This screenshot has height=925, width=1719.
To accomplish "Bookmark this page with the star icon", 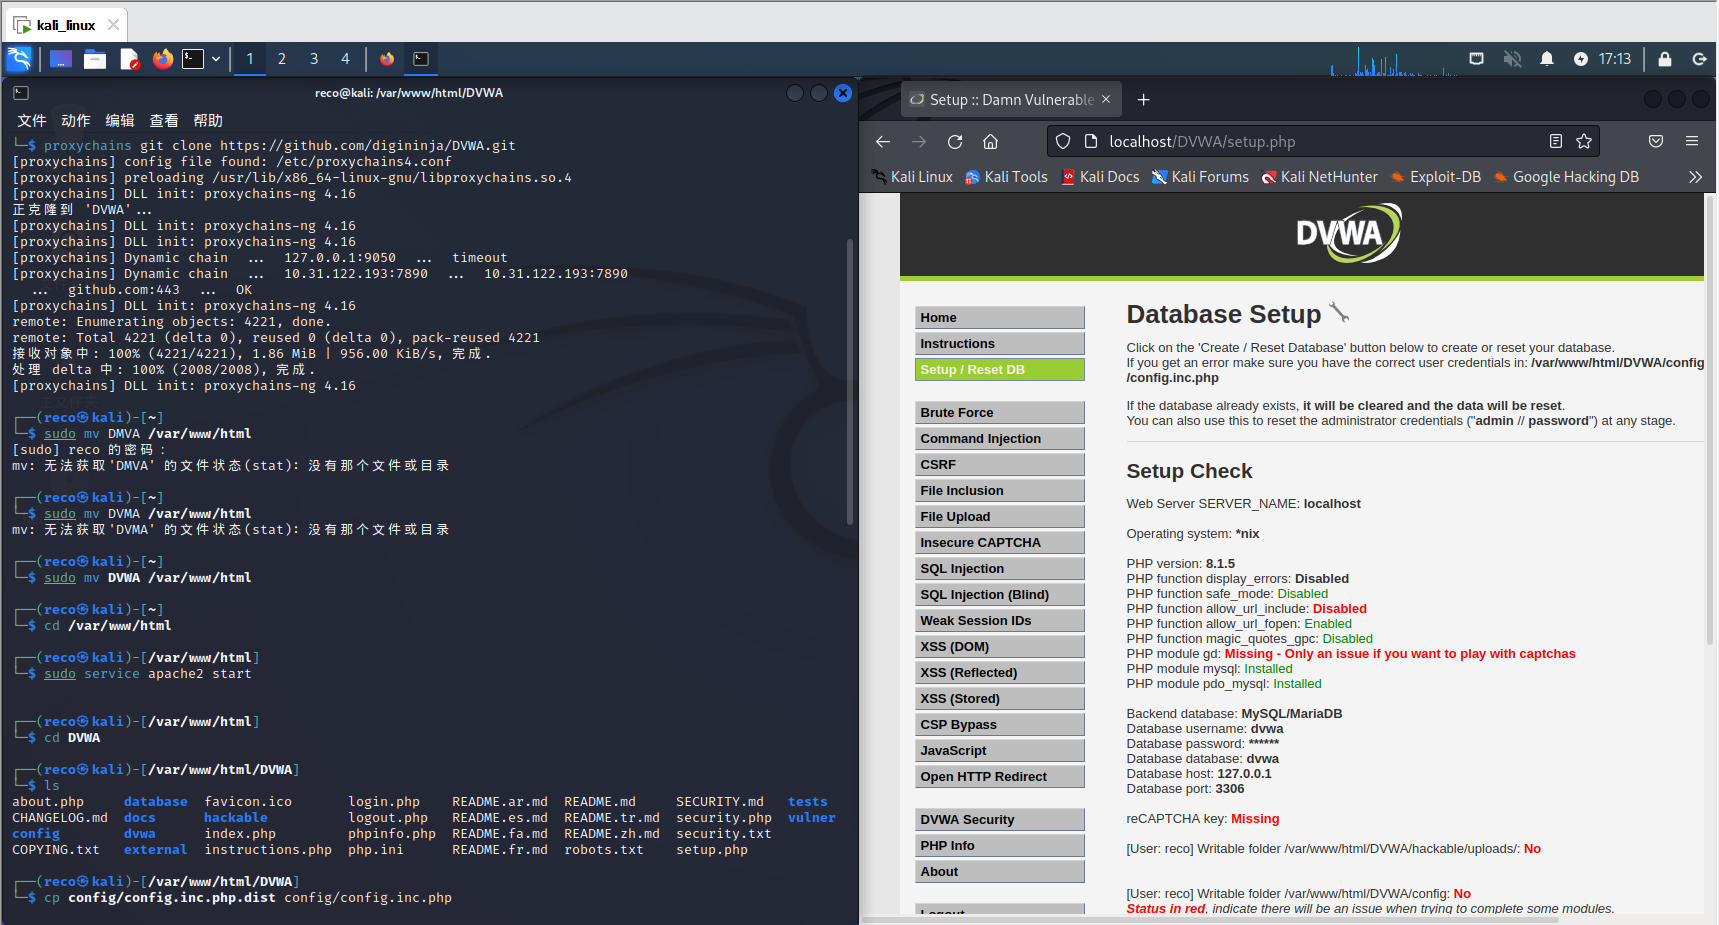I will click(1584, 142).
